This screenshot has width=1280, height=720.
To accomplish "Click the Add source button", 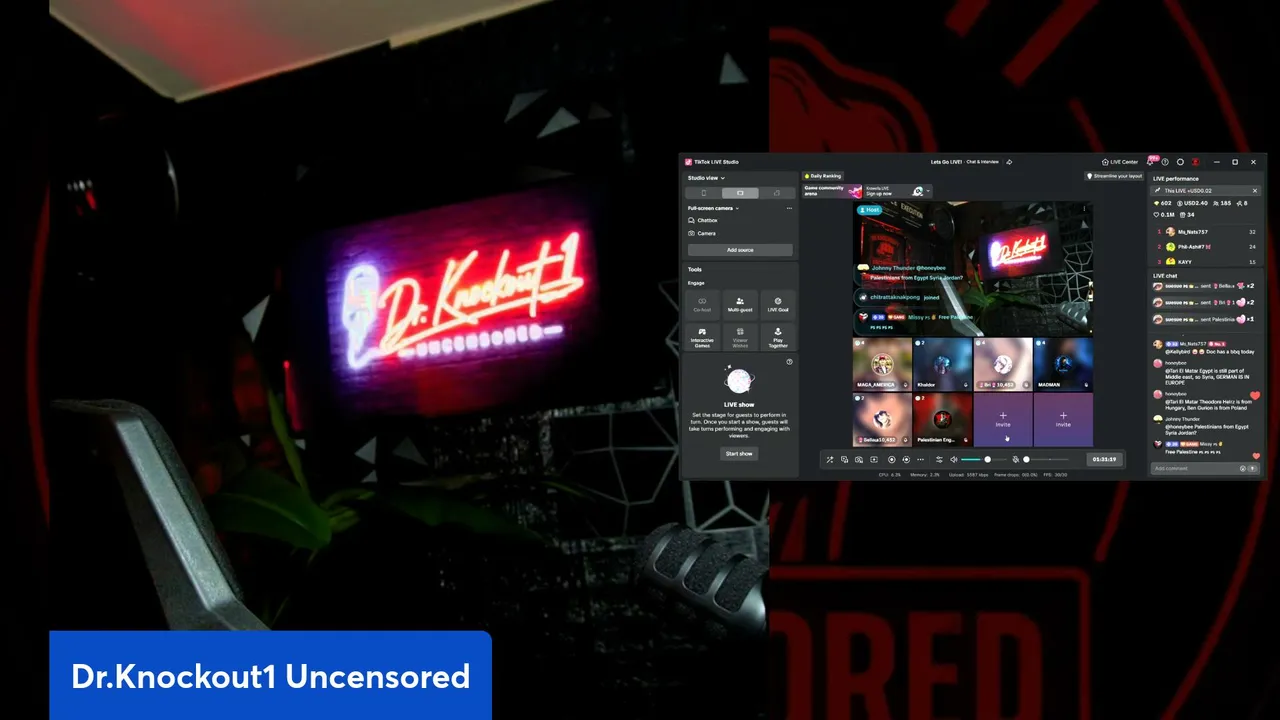I will pyautogui.click(x=740, y=250).
